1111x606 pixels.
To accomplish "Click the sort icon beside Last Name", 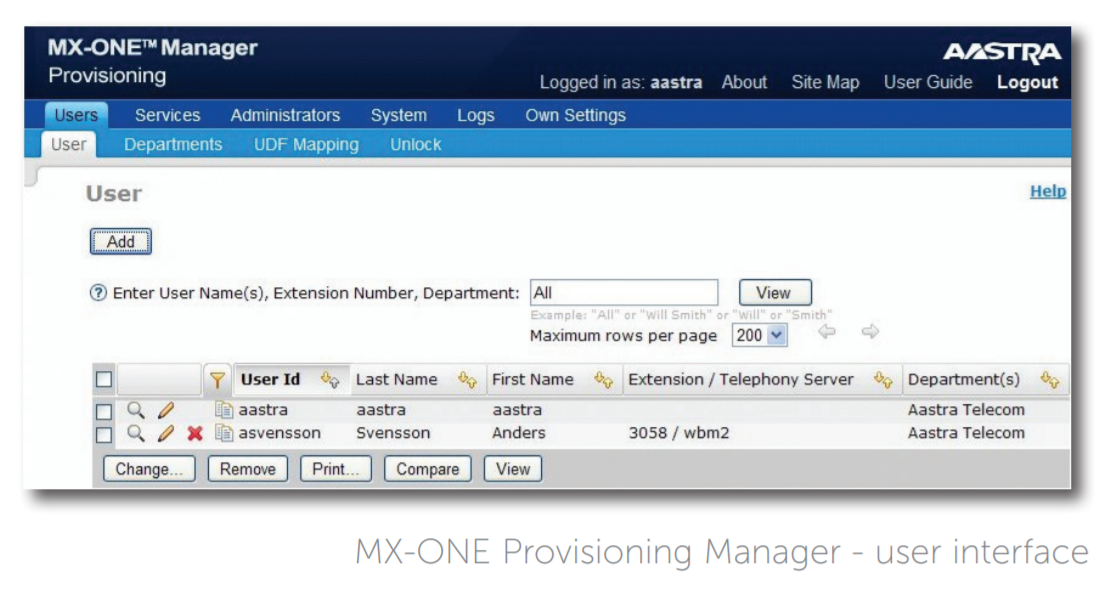I will 462,379.
